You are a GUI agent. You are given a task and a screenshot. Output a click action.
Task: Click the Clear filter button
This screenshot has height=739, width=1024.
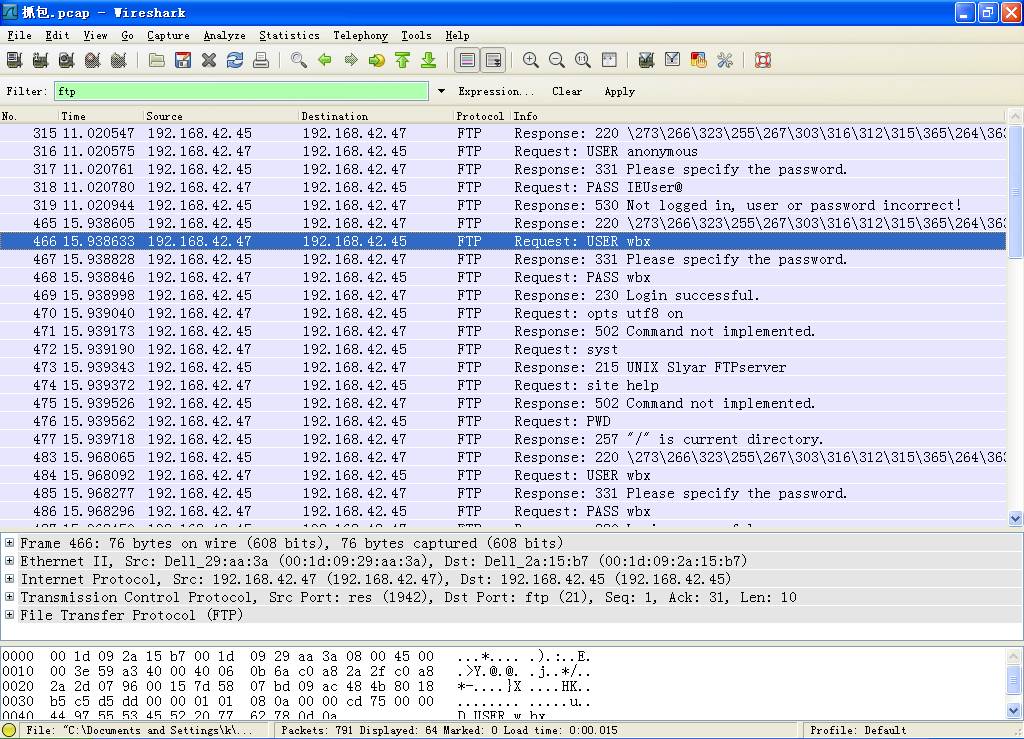(x=567, y=91)
